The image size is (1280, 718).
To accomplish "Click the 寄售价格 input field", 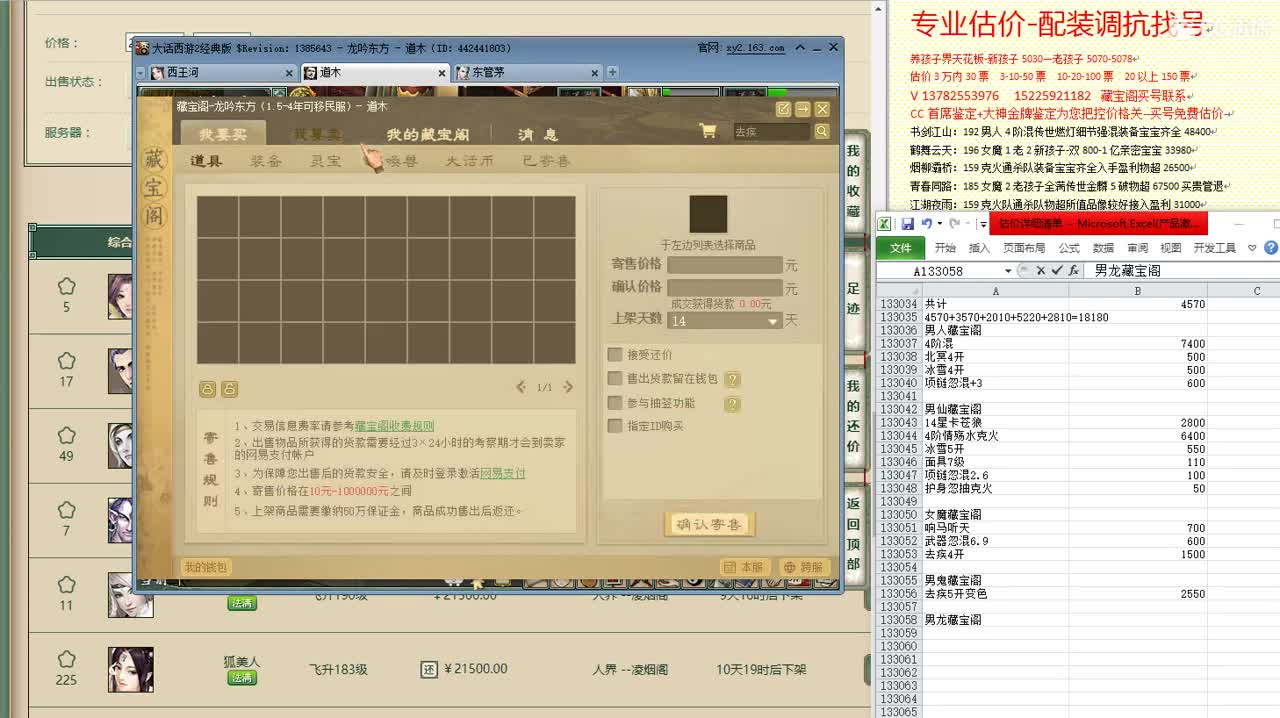I will pos(725,265).
